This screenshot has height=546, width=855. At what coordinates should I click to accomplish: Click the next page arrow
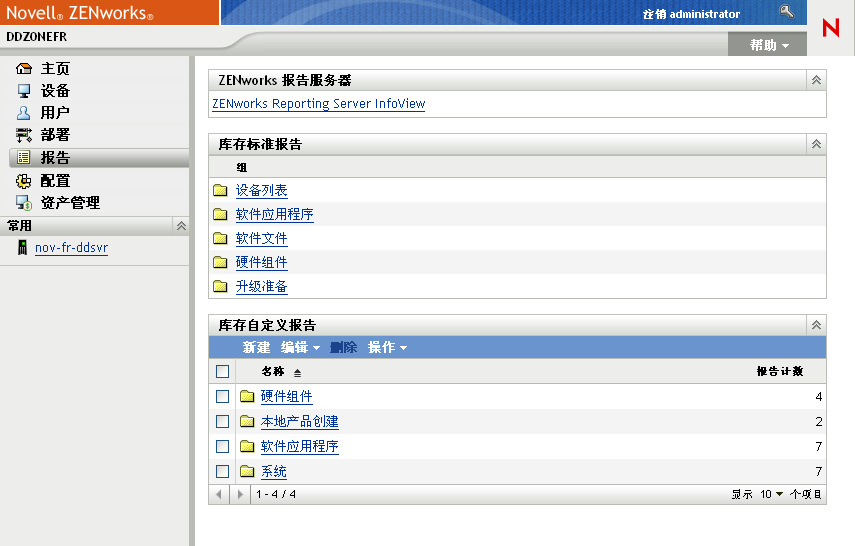coord(240,495)
